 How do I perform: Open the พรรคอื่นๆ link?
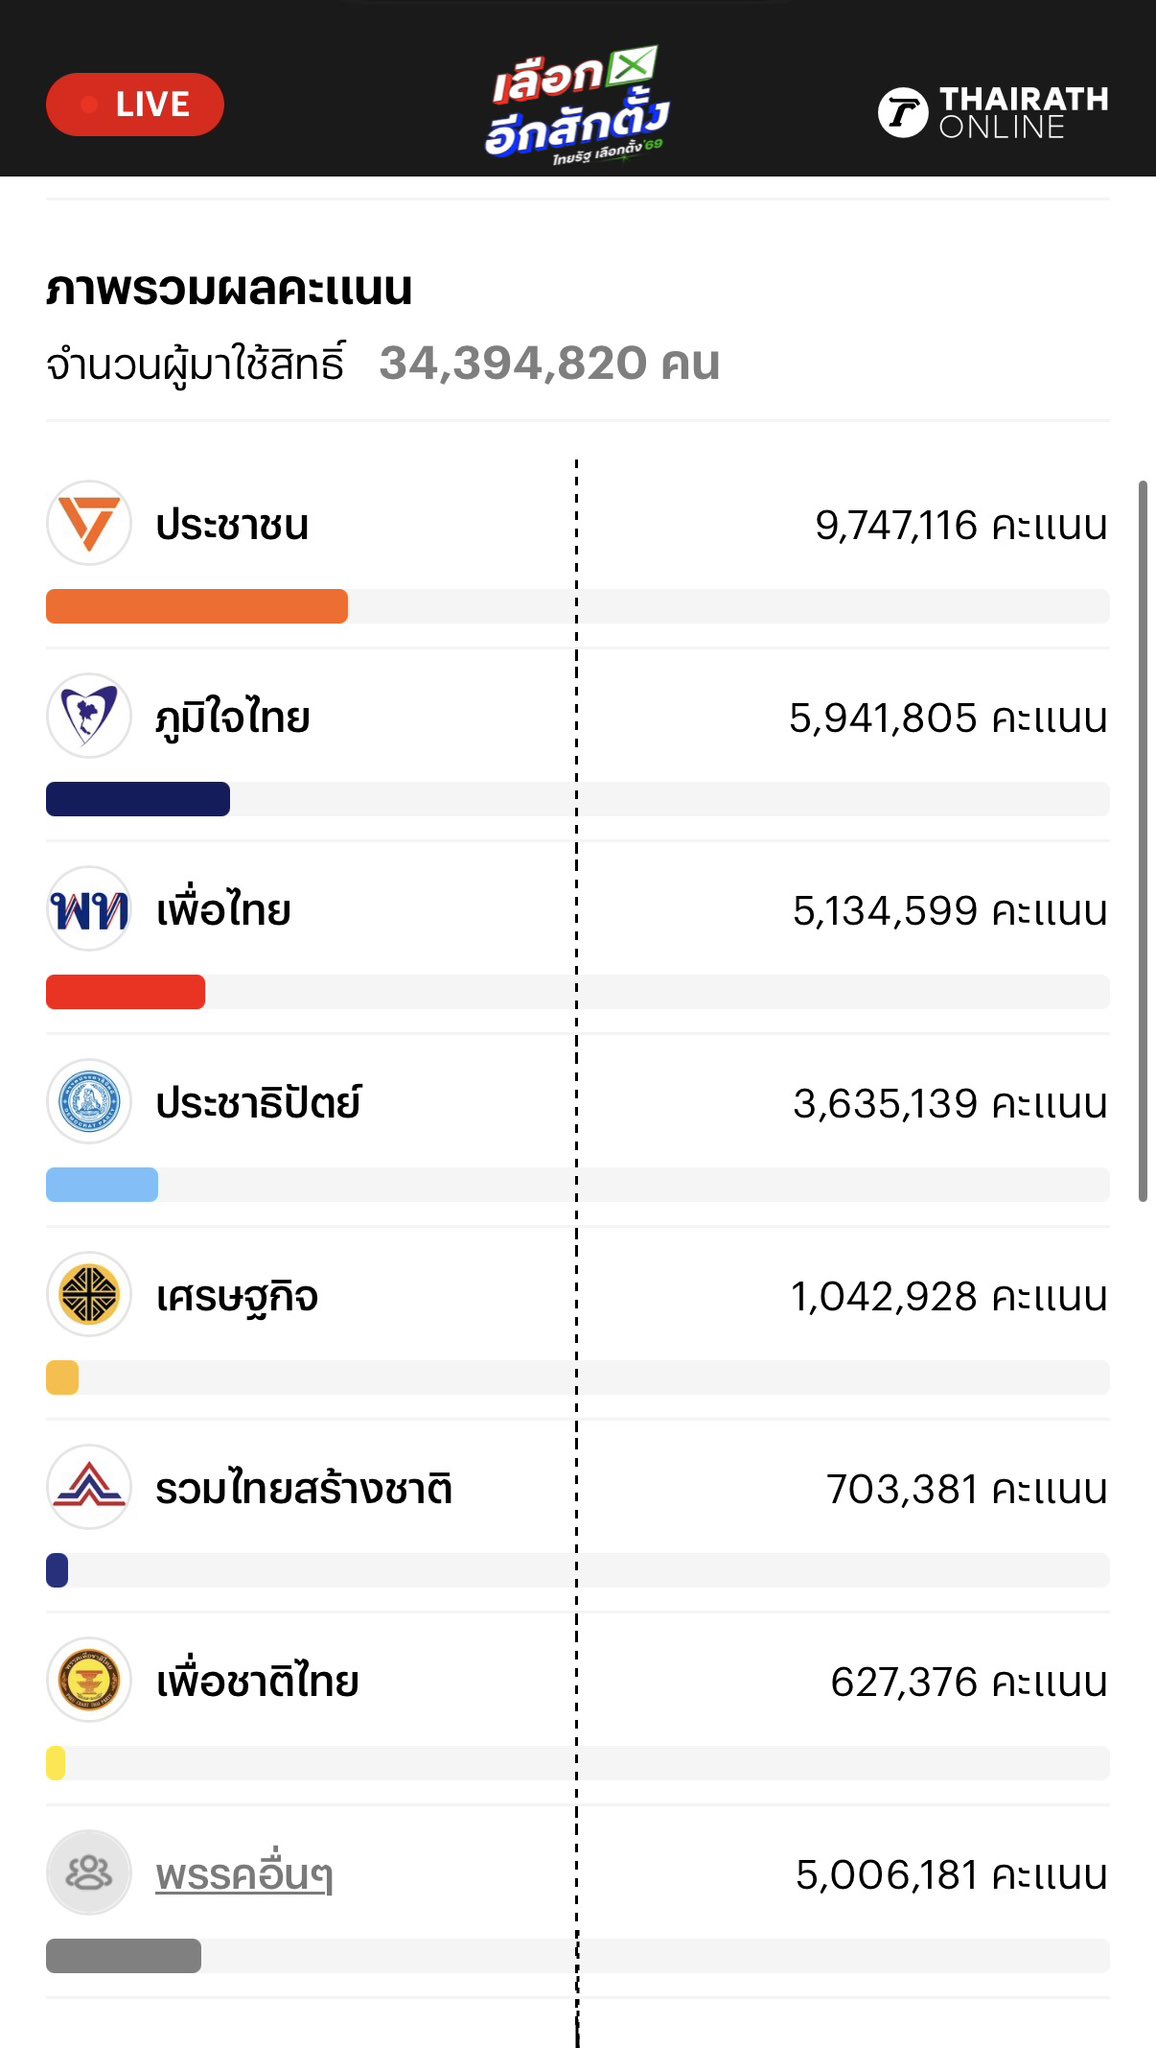pos(244,1875)
